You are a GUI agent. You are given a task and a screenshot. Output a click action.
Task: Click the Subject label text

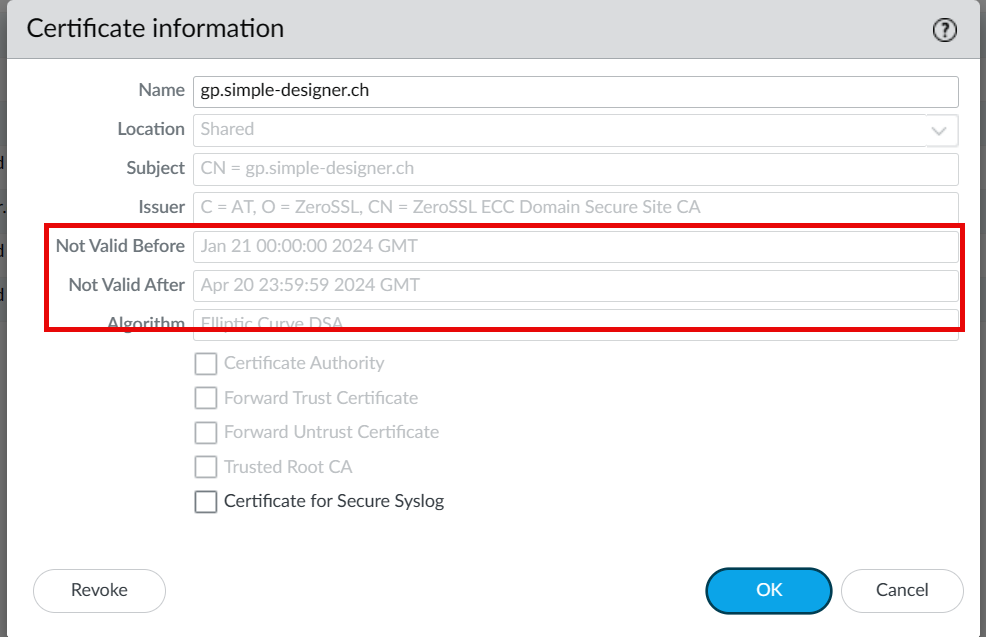(155, 168)
